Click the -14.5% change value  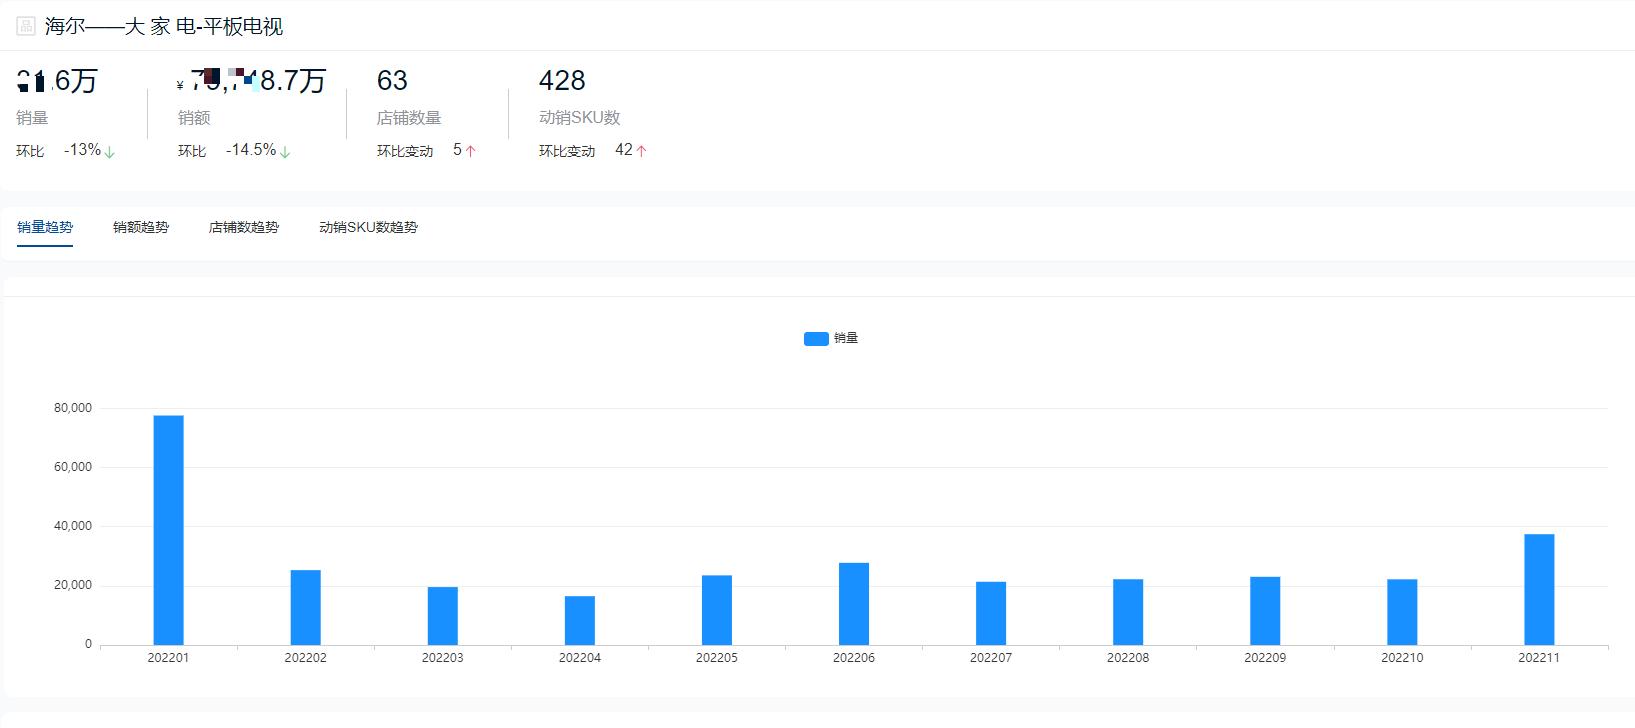(x=251, y=150)
